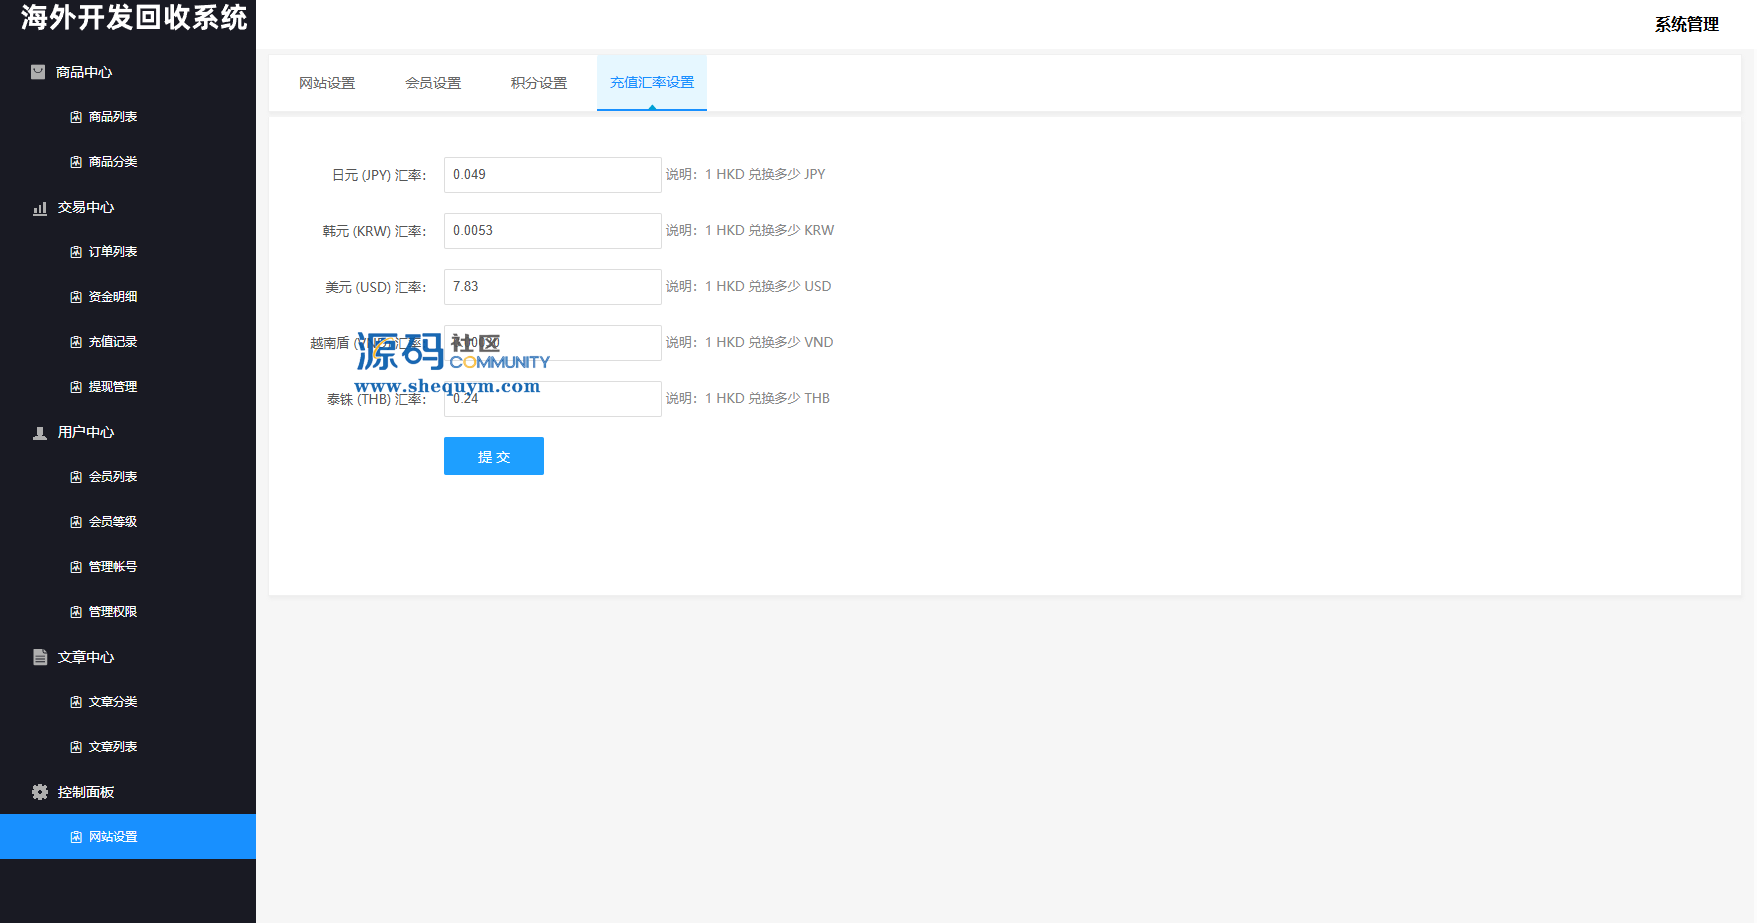Collapse the 文章中心 menu group
1757x923 pixels.
(86, 657)
